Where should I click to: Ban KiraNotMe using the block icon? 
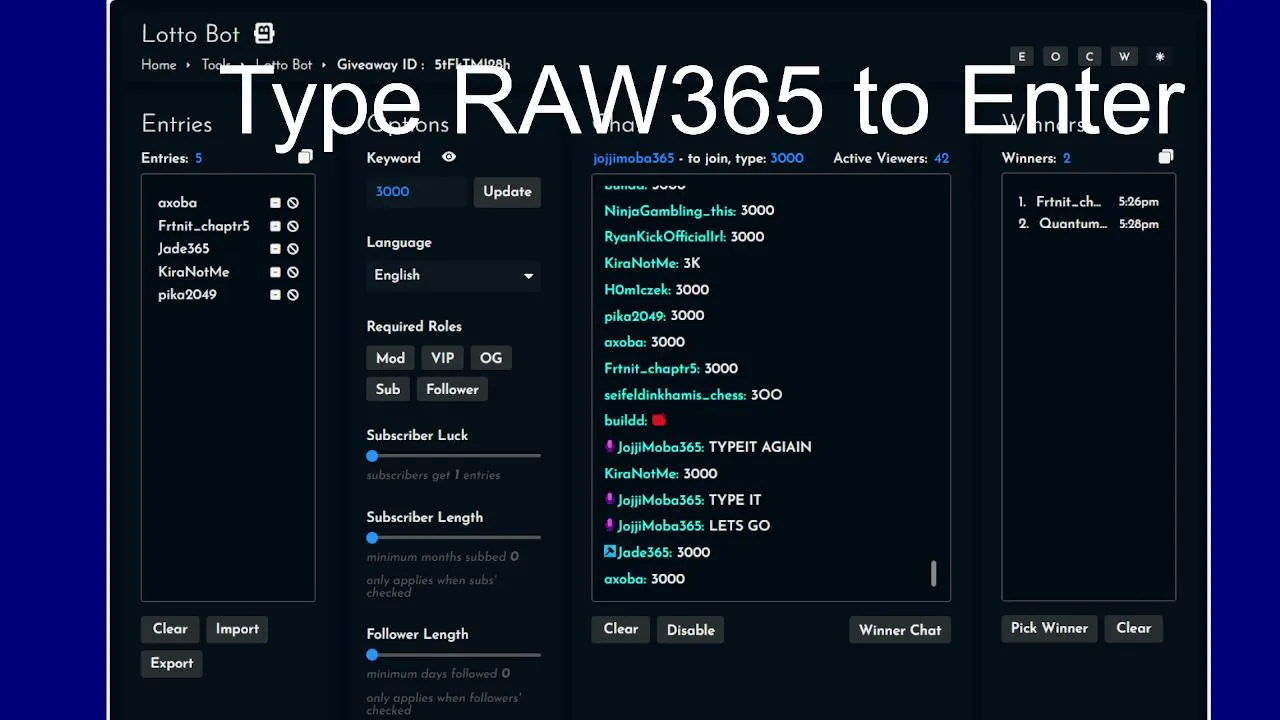pos(293,272)
